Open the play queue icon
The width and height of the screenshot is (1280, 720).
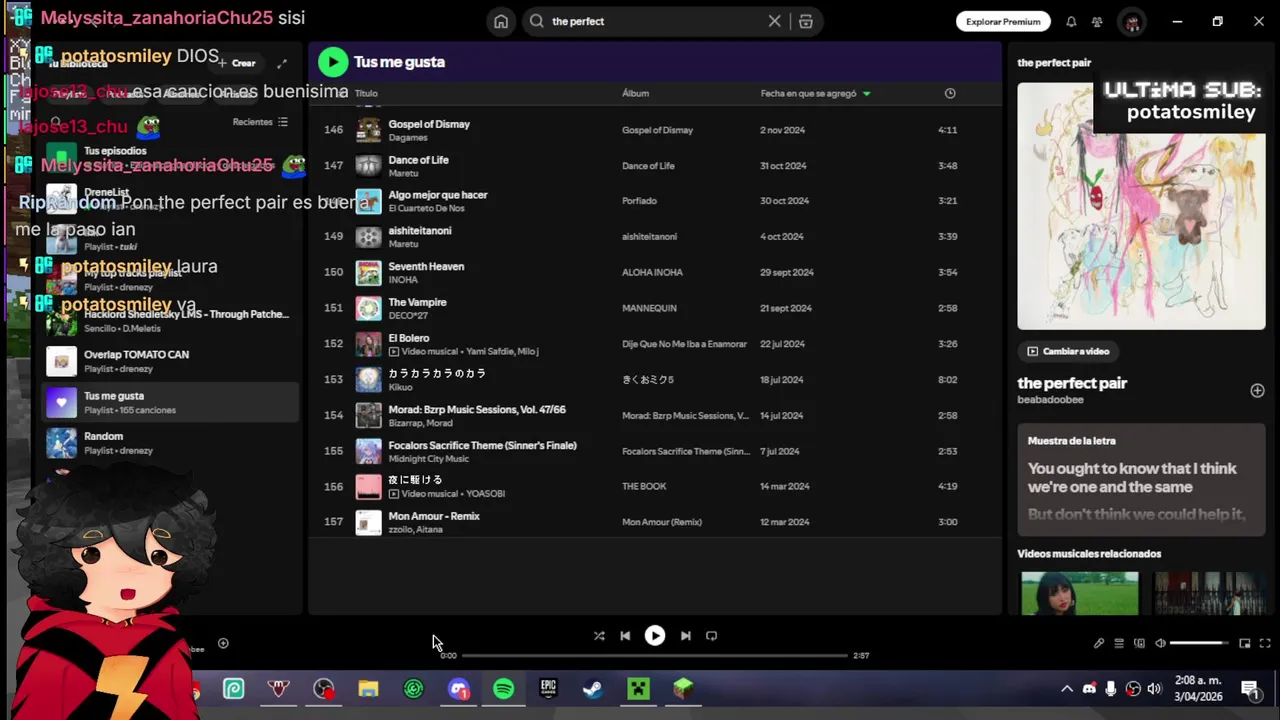tap(1119, 643)
